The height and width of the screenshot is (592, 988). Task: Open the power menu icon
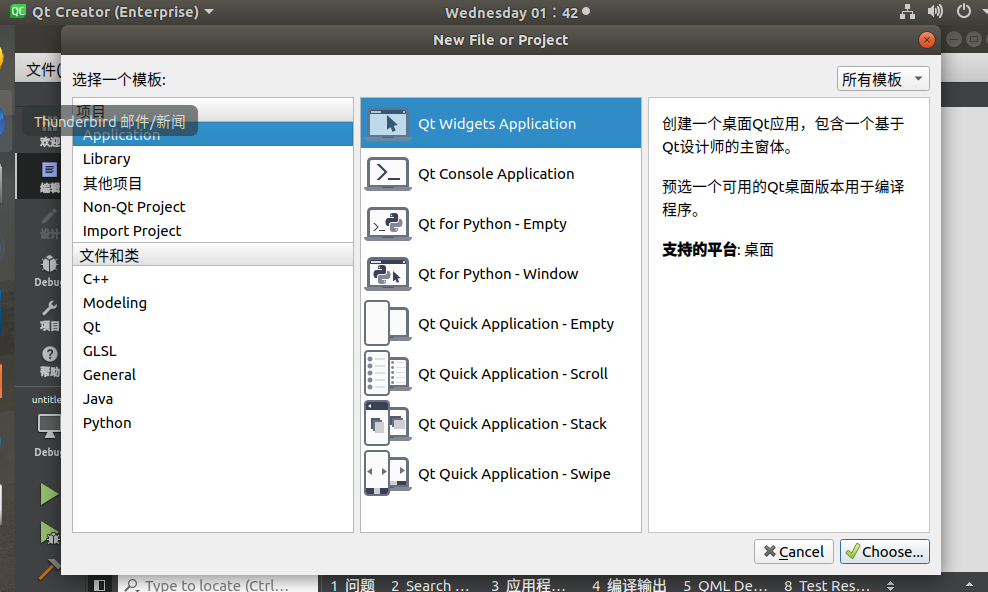click(x=963, y=11)
